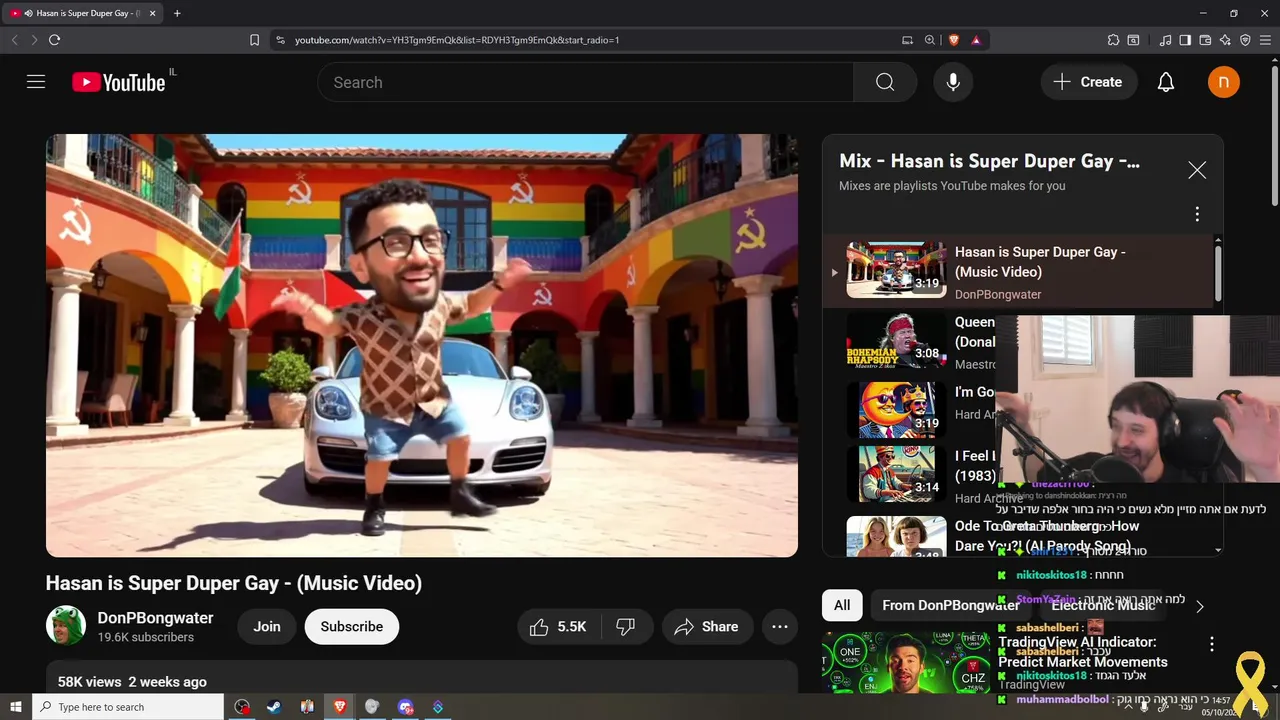
Task: Open TradingView AI Indicator recommended thumbnail
Action: tap(905, 661)
